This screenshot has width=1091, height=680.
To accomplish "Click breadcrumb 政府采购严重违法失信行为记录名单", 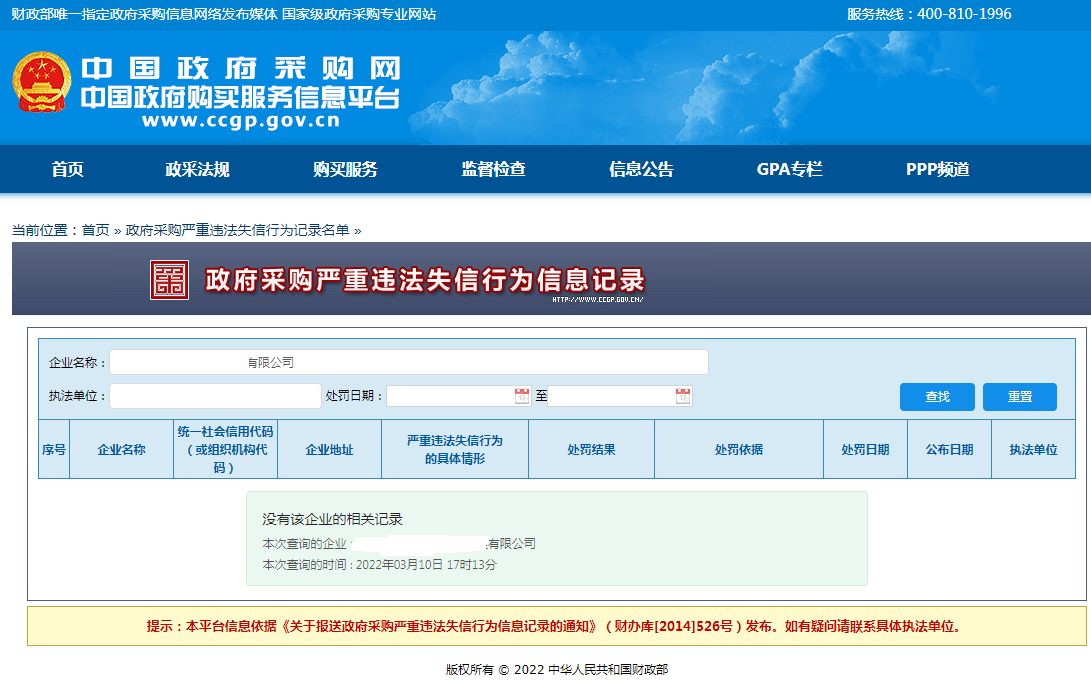I will (x=237, y=230).
